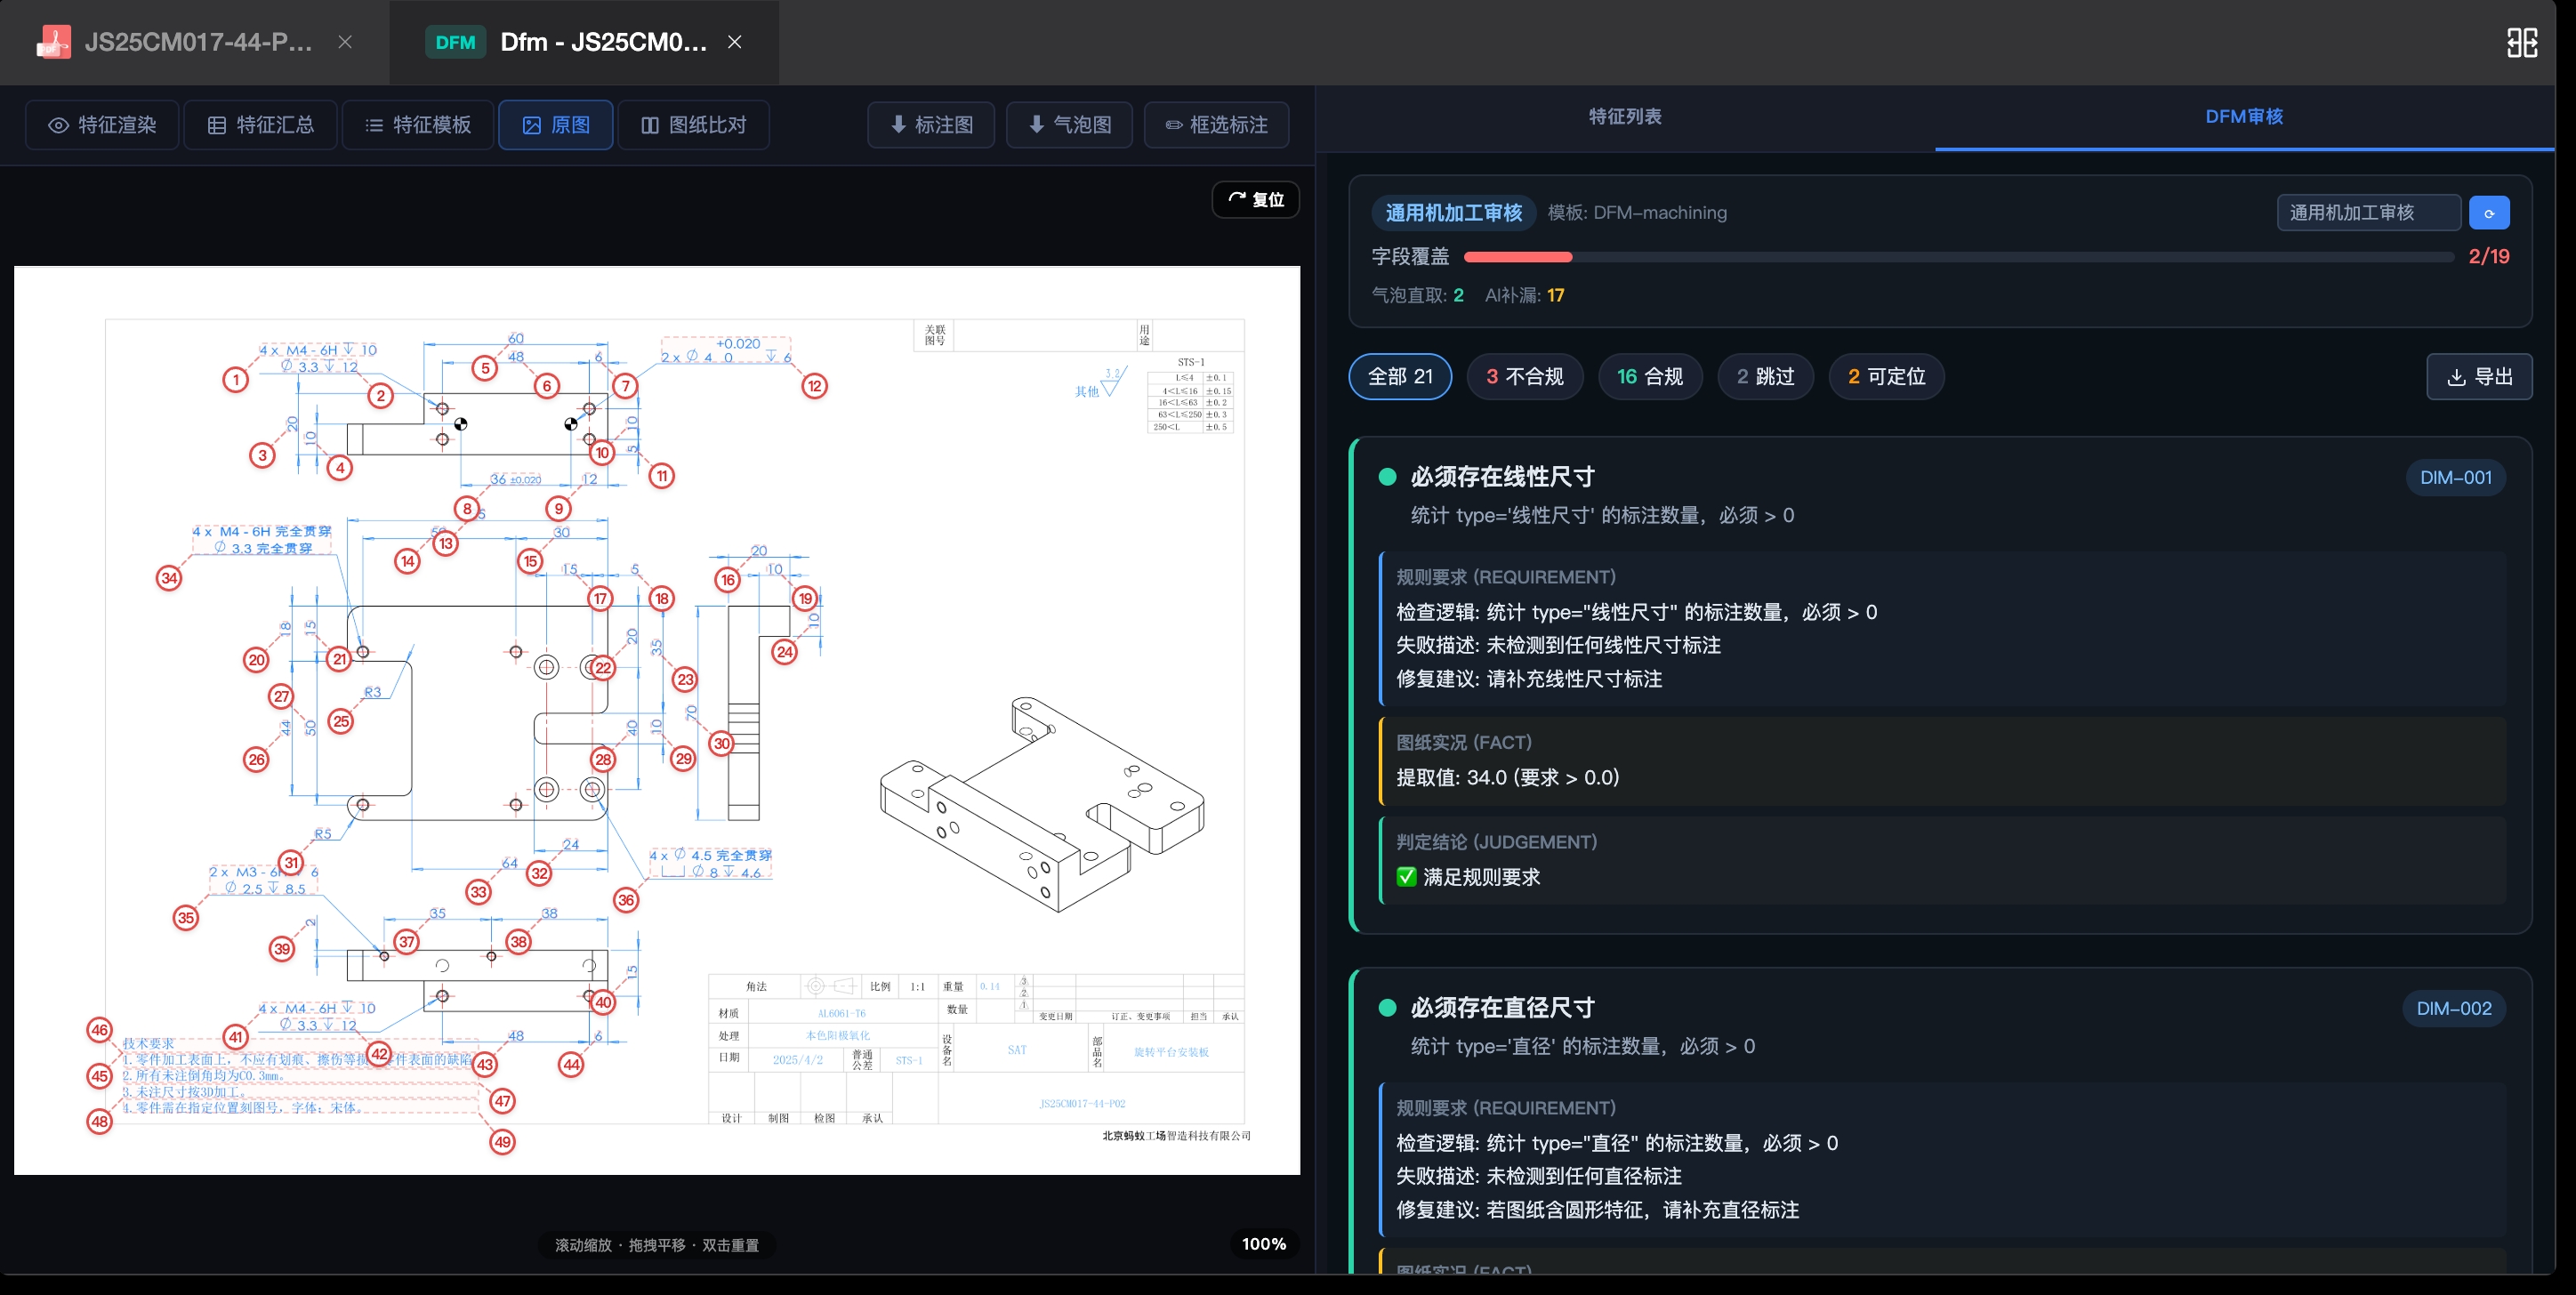Click balloon marker 26 on drawing
Viewport: 2576px width, 1295px height.
(257, 760)
